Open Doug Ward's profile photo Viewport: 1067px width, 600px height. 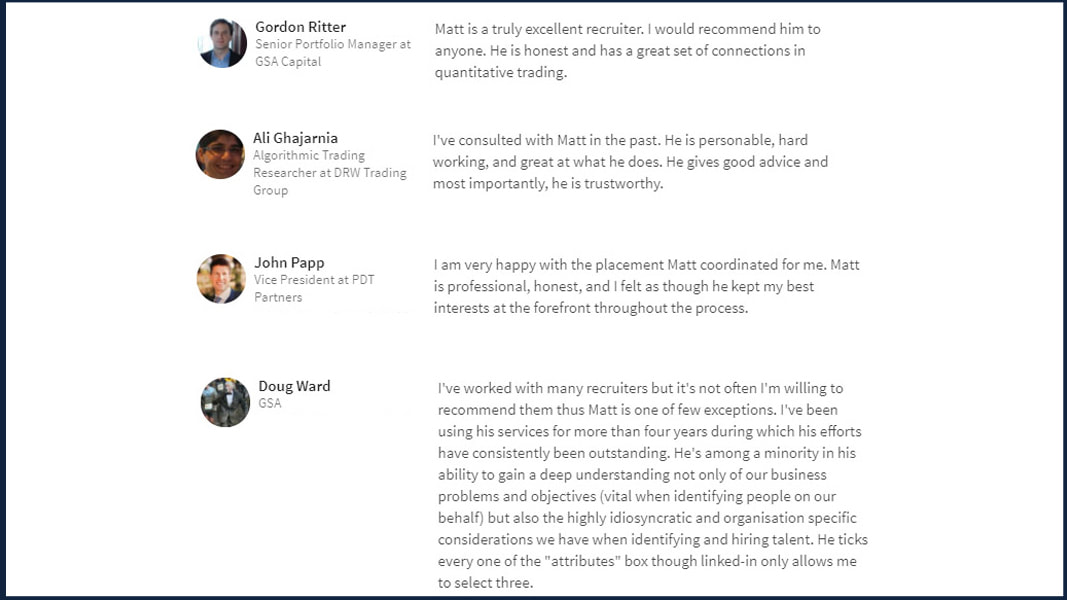tap(225, 402)
